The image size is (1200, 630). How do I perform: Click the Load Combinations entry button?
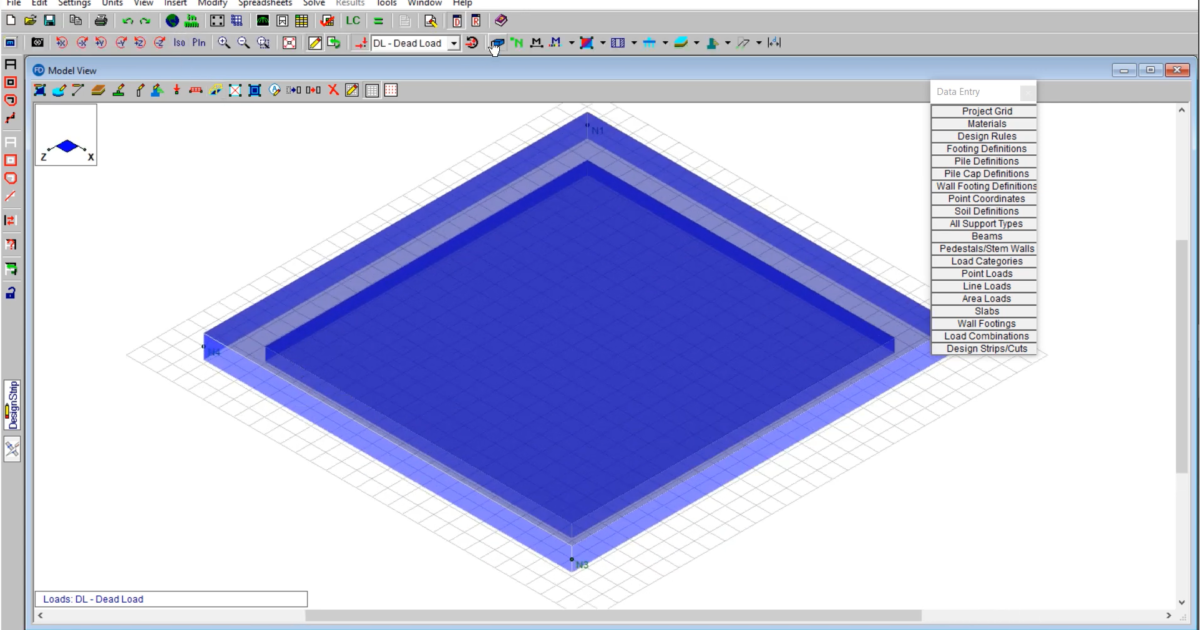(984, 336)
